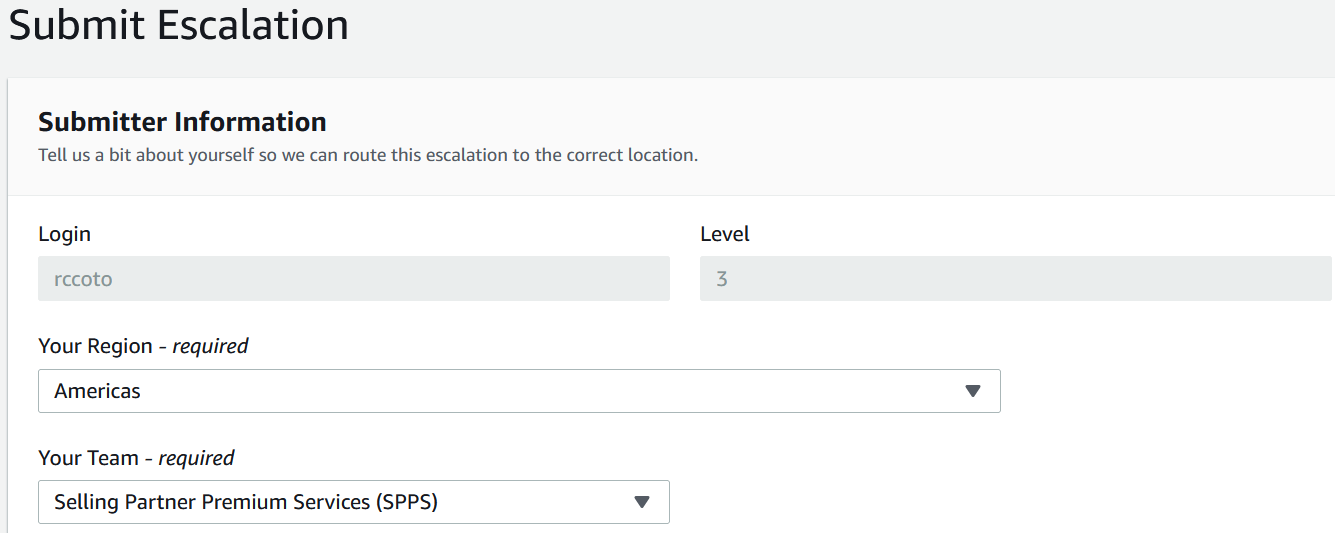Click the Level input field
This screenshot has height=533, width=1335.
click(1016, 279)
